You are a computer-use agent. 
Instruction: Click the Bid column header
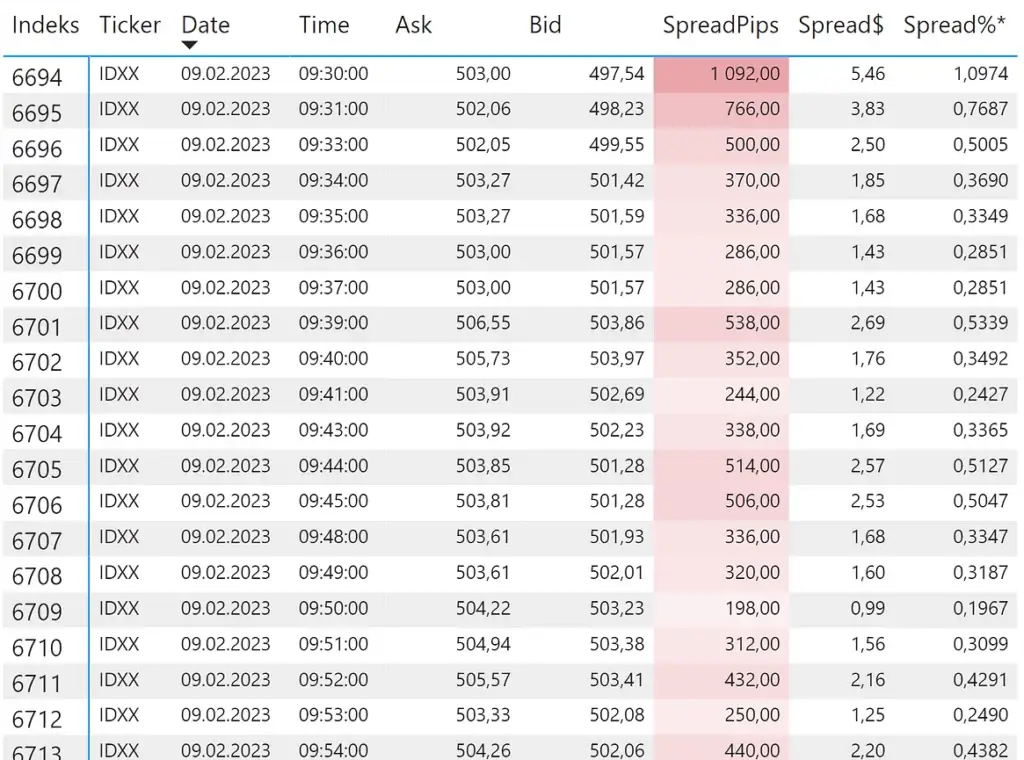(x=545, y=25)
